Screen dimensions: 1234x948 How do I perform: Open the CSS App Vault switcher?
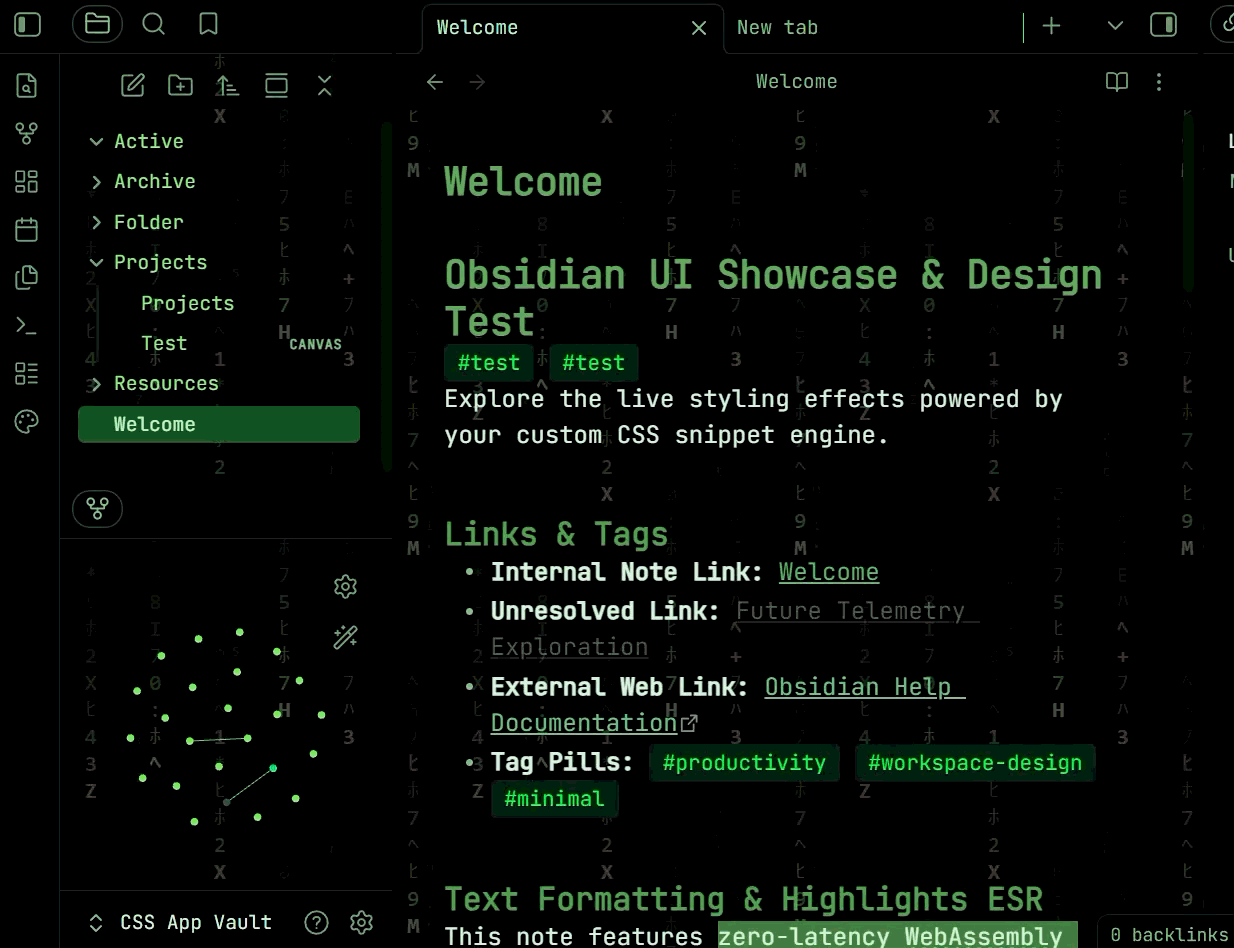click(x=180, y=922)
